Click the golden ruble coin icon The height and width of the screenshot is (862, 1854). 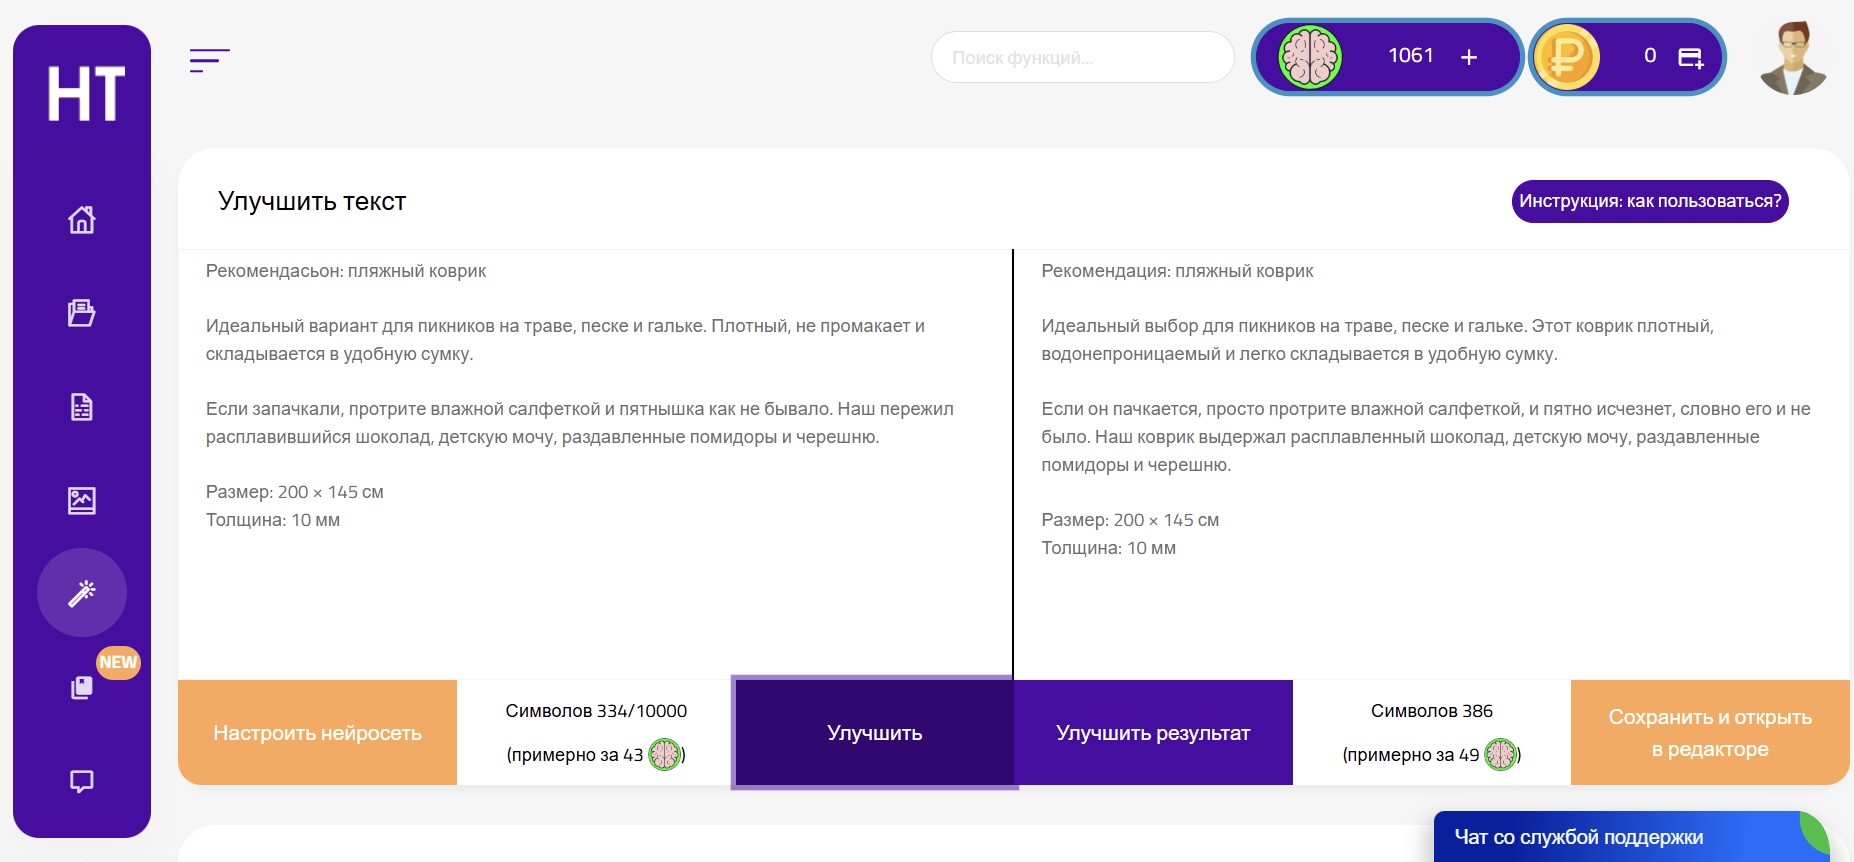[x=1566, y=58]
